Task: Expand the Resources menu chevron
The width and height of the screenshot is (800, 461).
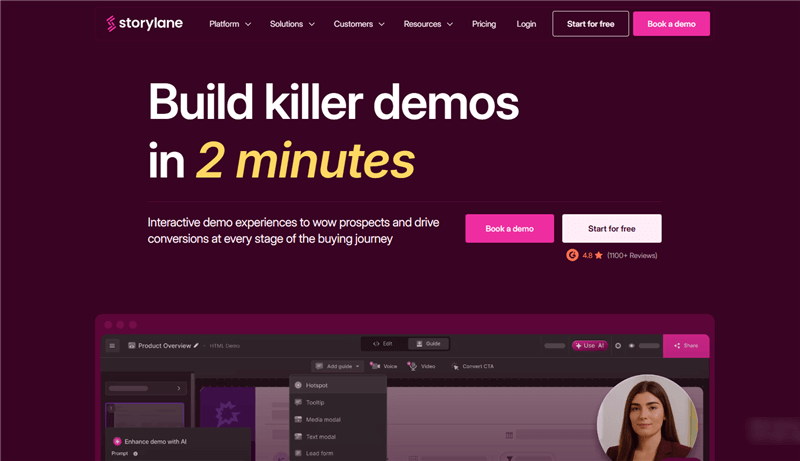Action: pos(450,24)
